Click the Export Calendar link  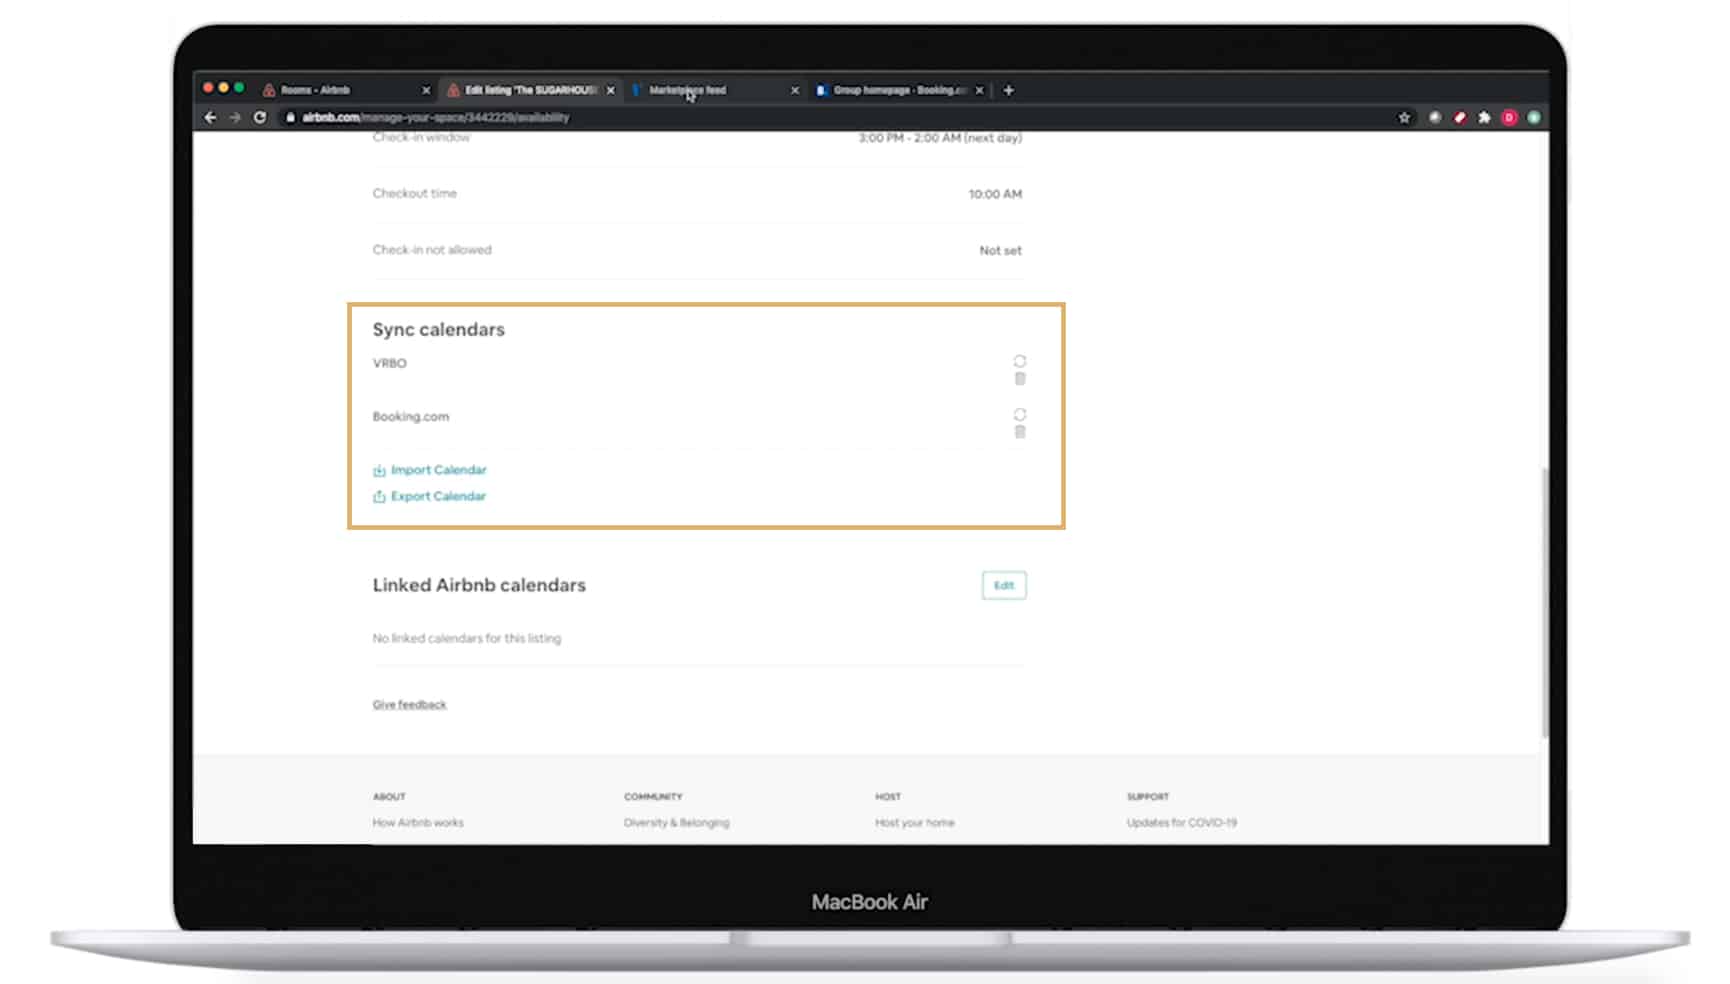coord(430,496)
